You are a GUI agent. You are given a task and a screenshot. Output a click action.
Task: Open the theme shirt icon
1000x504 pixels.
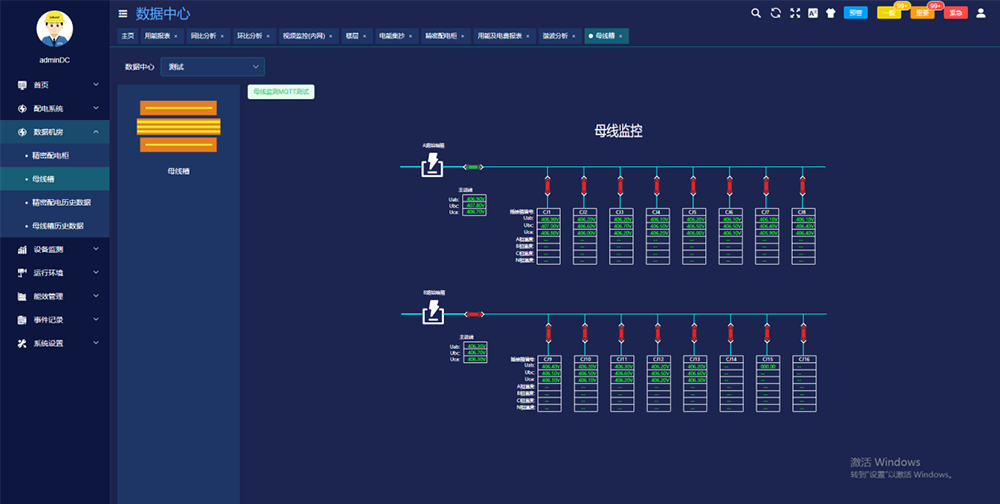click(830, 13)
